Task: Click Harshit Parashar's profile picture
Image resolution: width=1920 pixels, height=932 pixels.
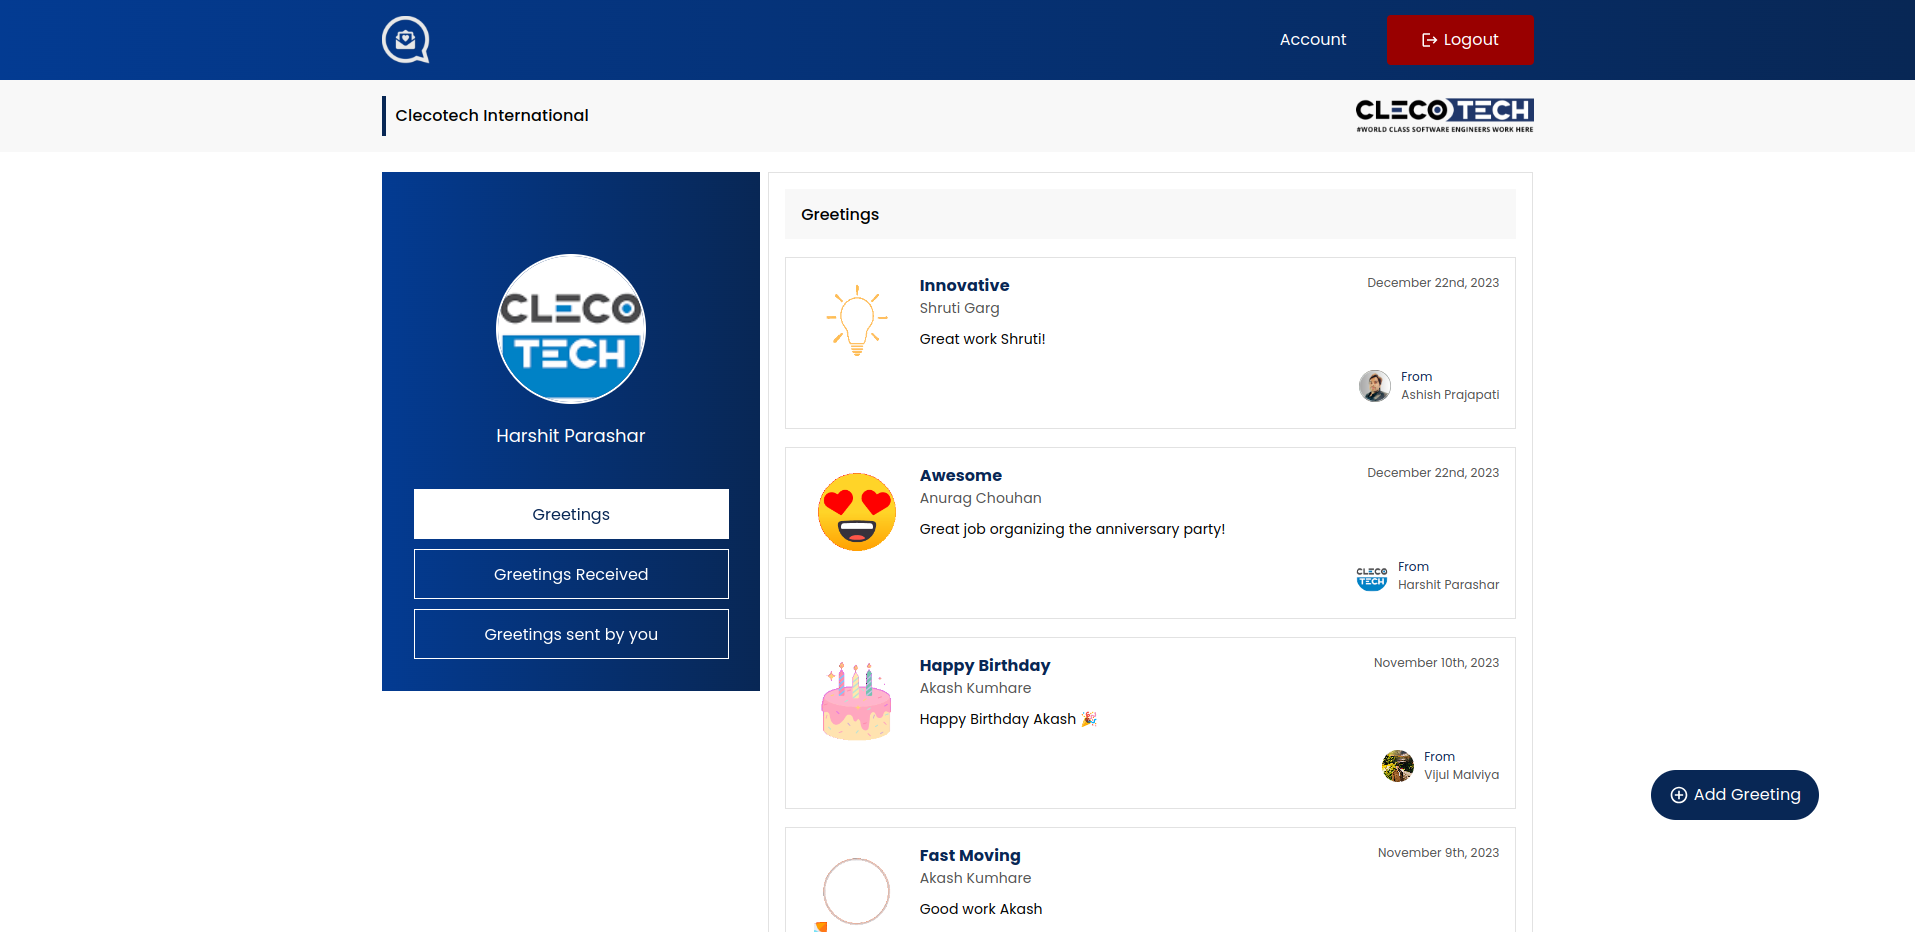Action: tap(571, 329)
